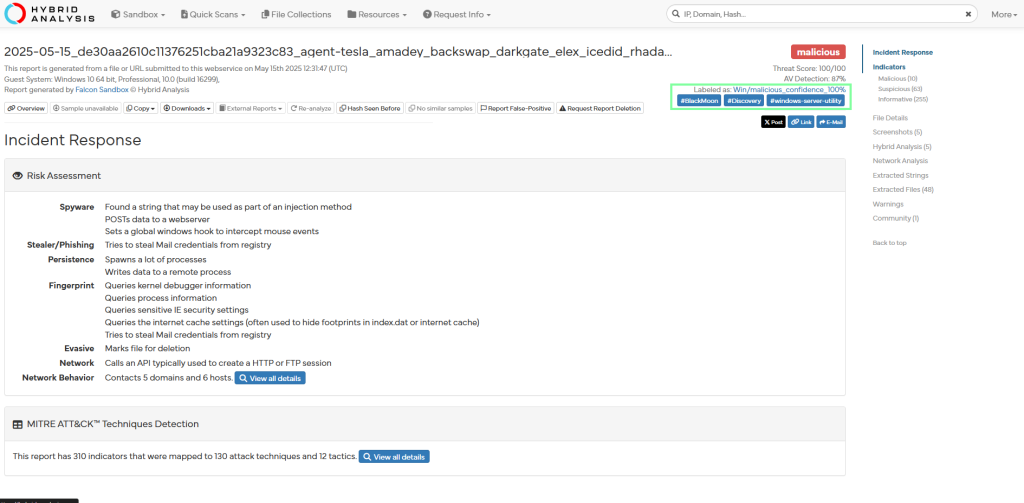
Task: Copy the report link with the Link button
Action: [801, 122]
